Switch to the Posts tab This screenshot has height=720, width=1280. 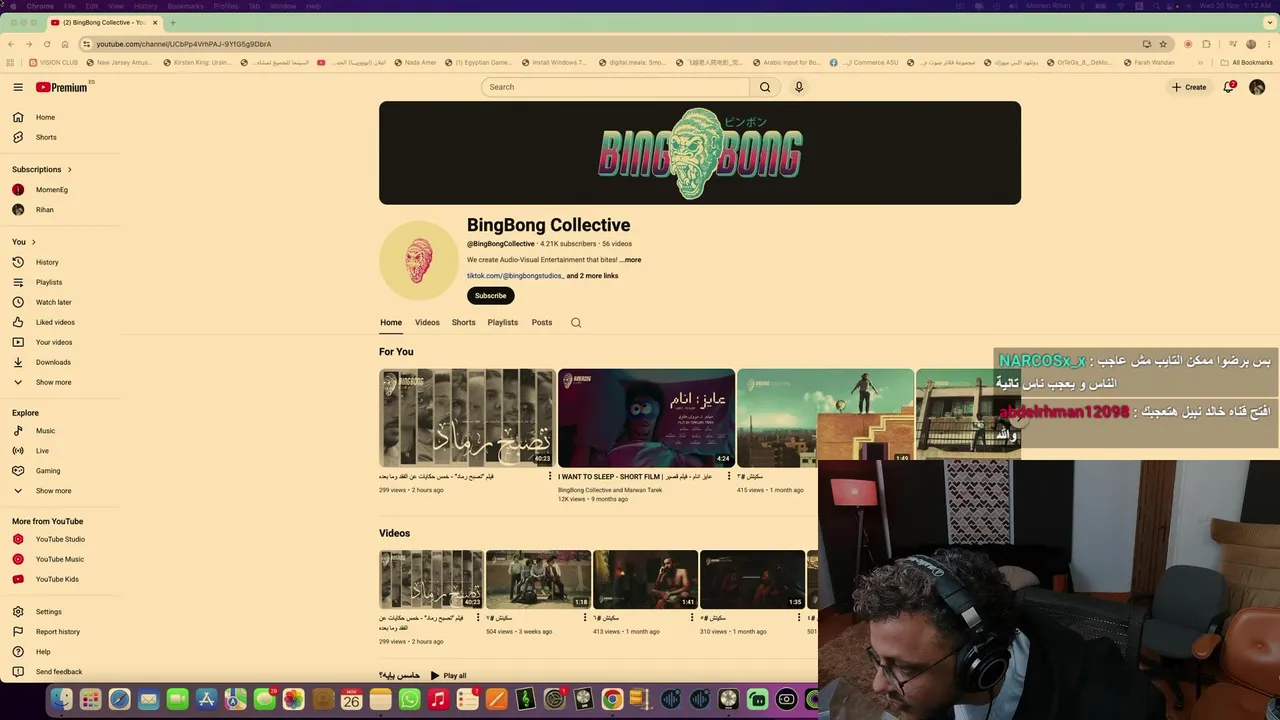(x=542, y=322)
